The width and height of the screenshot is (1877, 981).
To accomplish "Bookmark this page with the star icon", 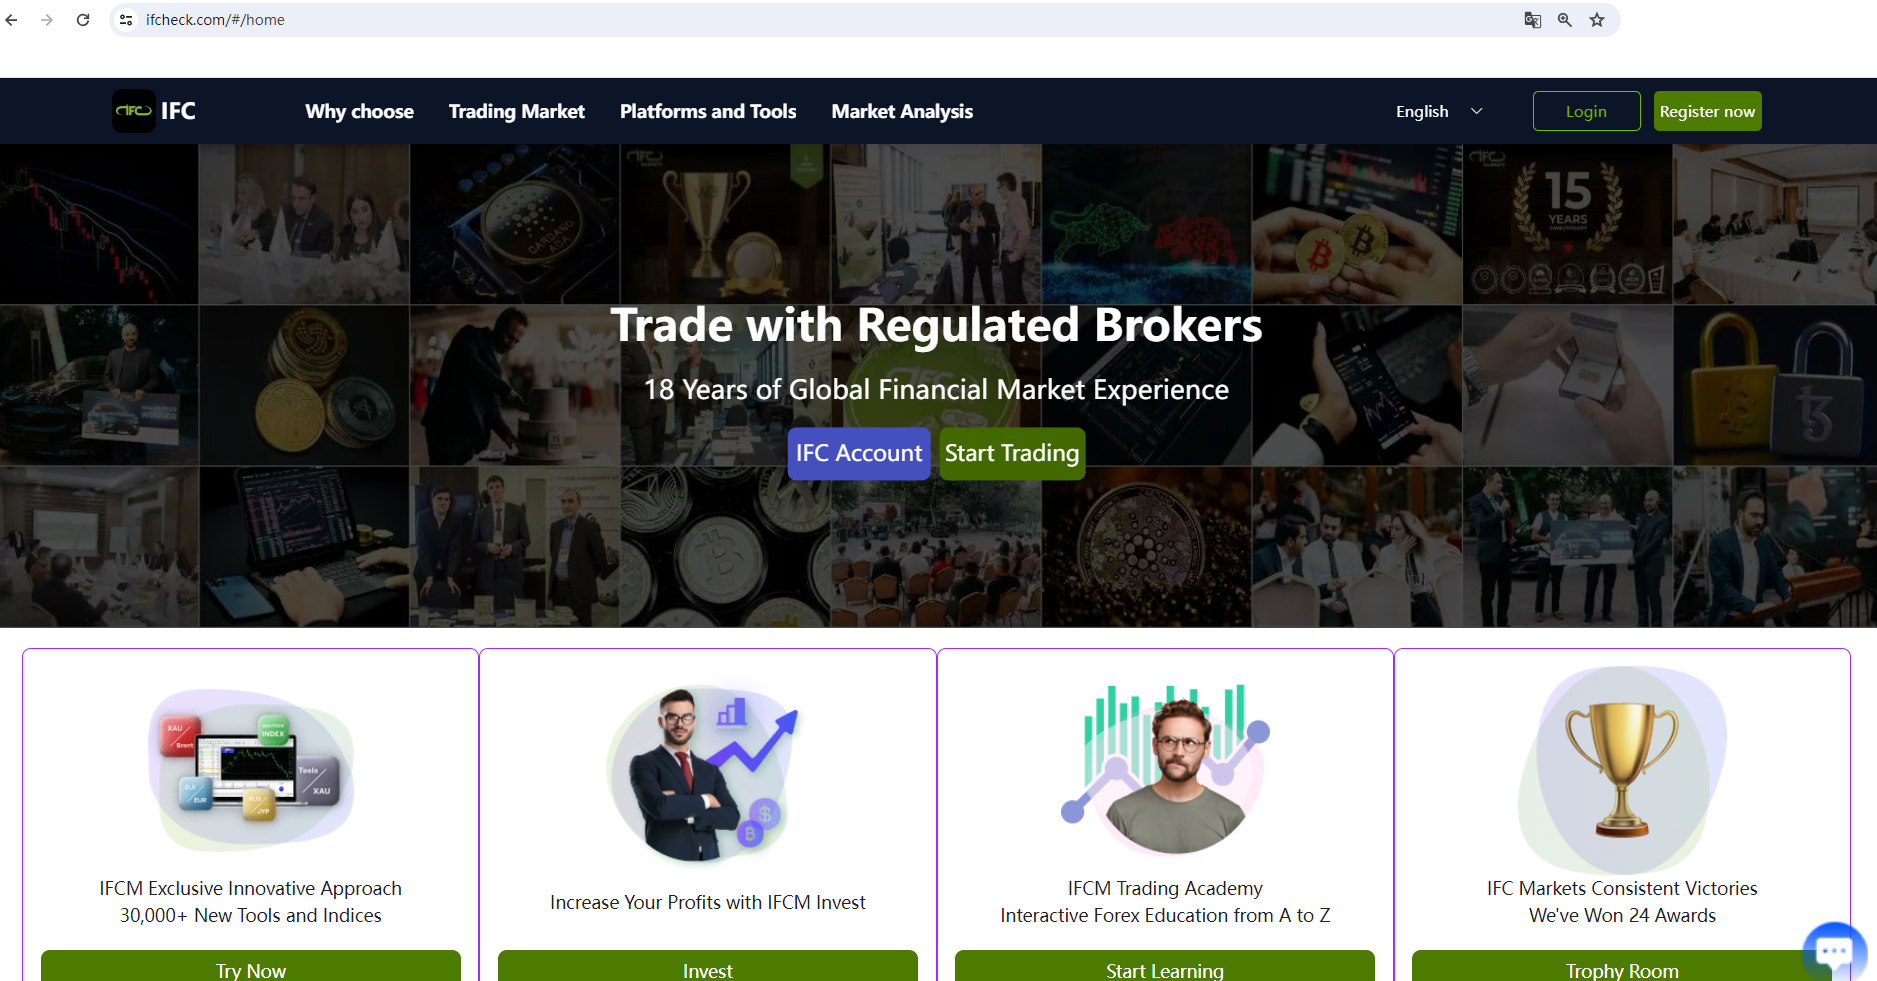I will click(1597, 20).
